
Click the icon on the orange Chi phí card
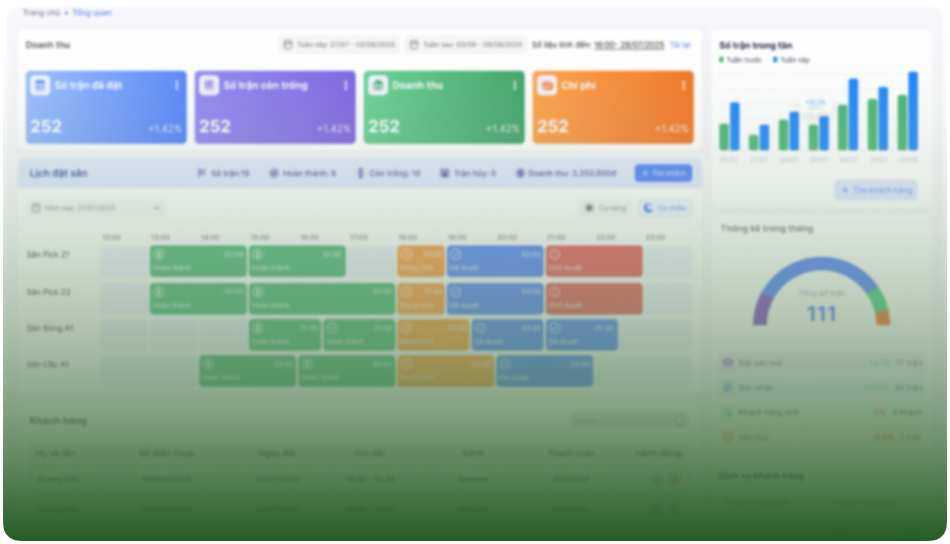tap(547, 85)
